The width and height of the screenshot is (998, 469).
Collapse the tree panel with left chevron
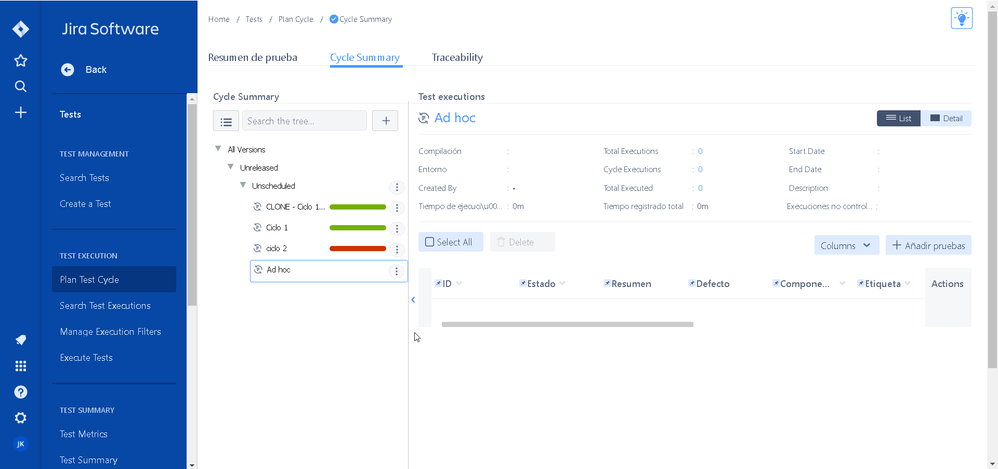pos(413,300)
